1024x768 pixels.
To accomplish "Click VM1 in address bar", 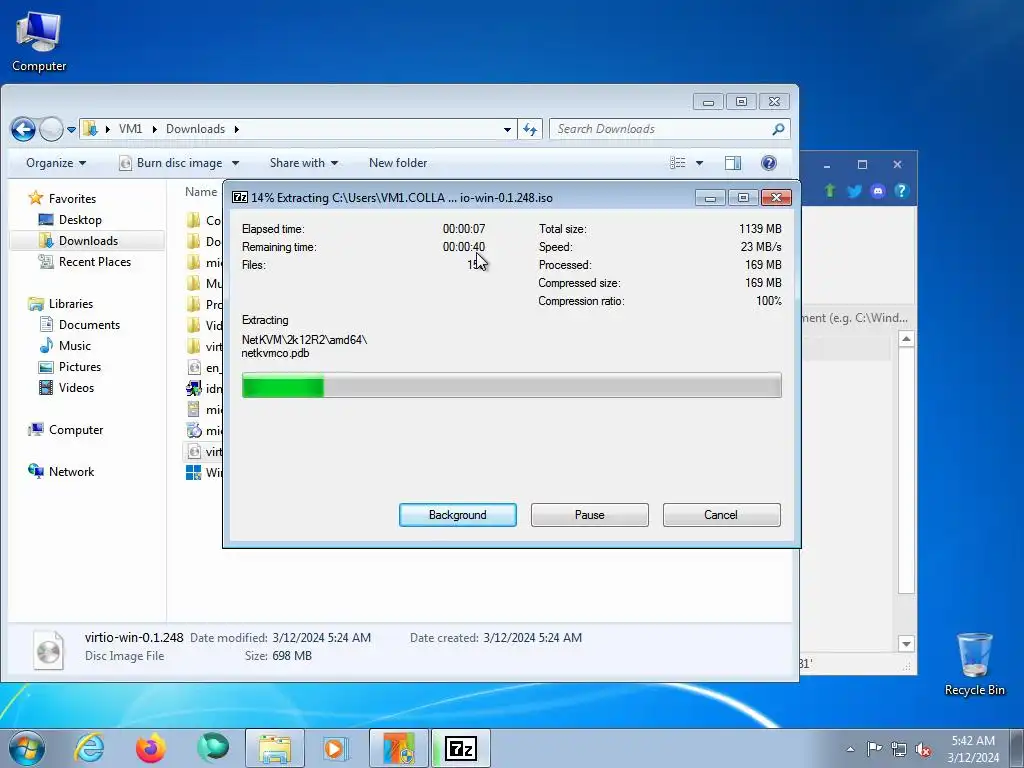I will [x=130, y=129].
